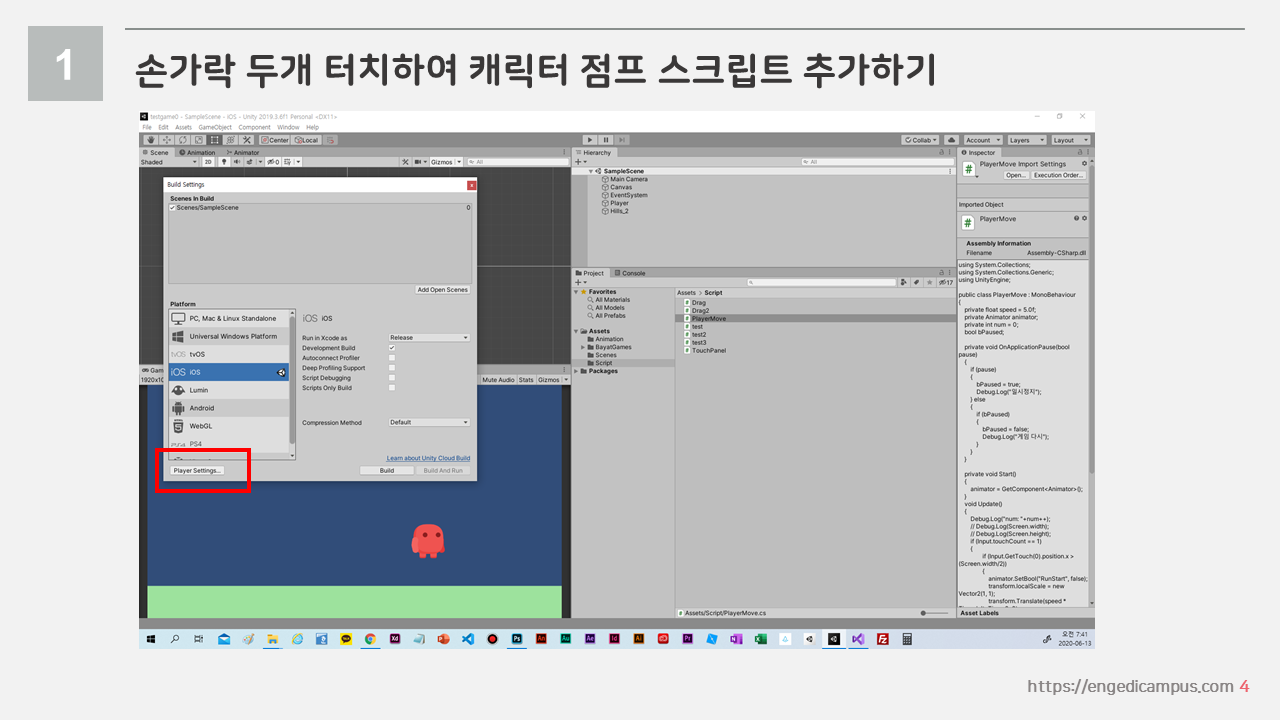Open the Account dropdown

983,140
